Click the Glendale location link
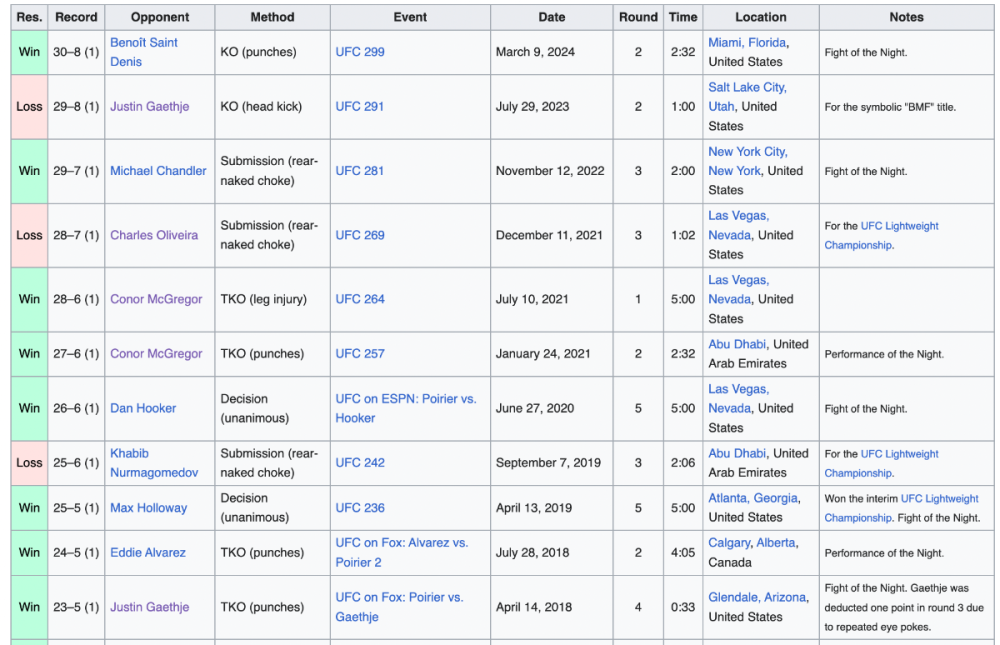 pos(733,597)
